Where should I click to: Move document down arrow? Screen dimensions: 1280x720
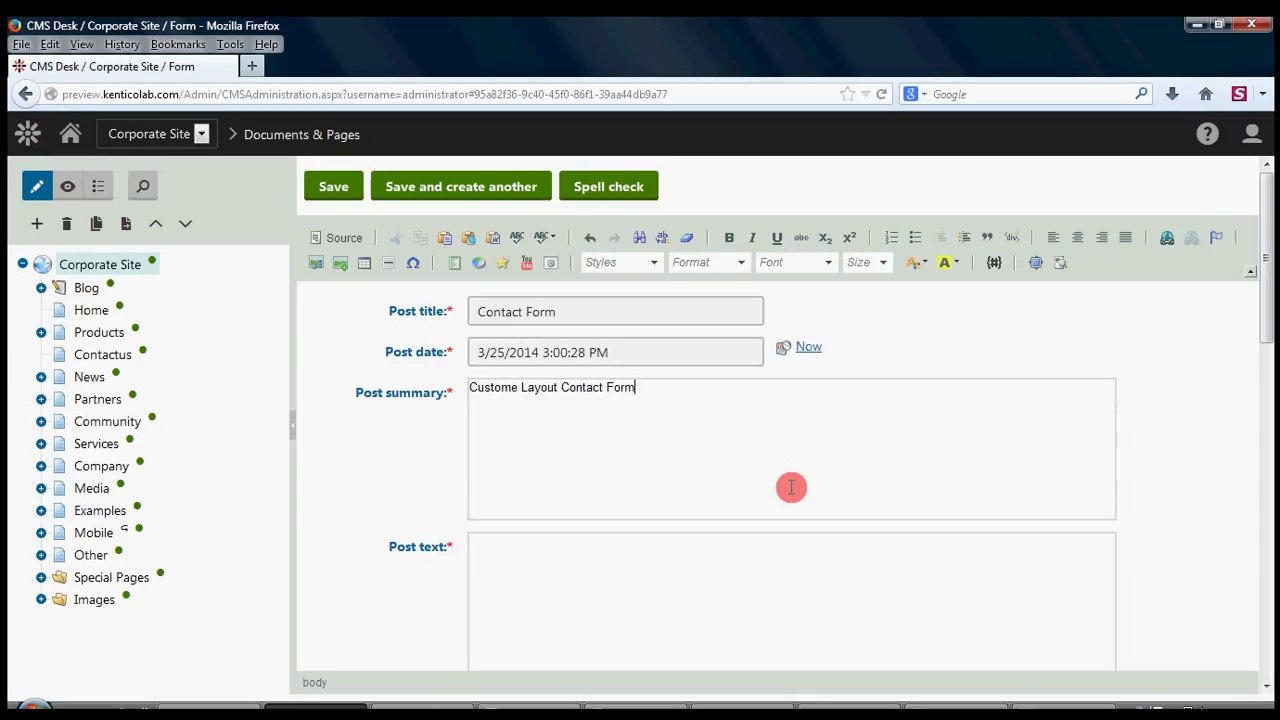[x=185, y=224]
